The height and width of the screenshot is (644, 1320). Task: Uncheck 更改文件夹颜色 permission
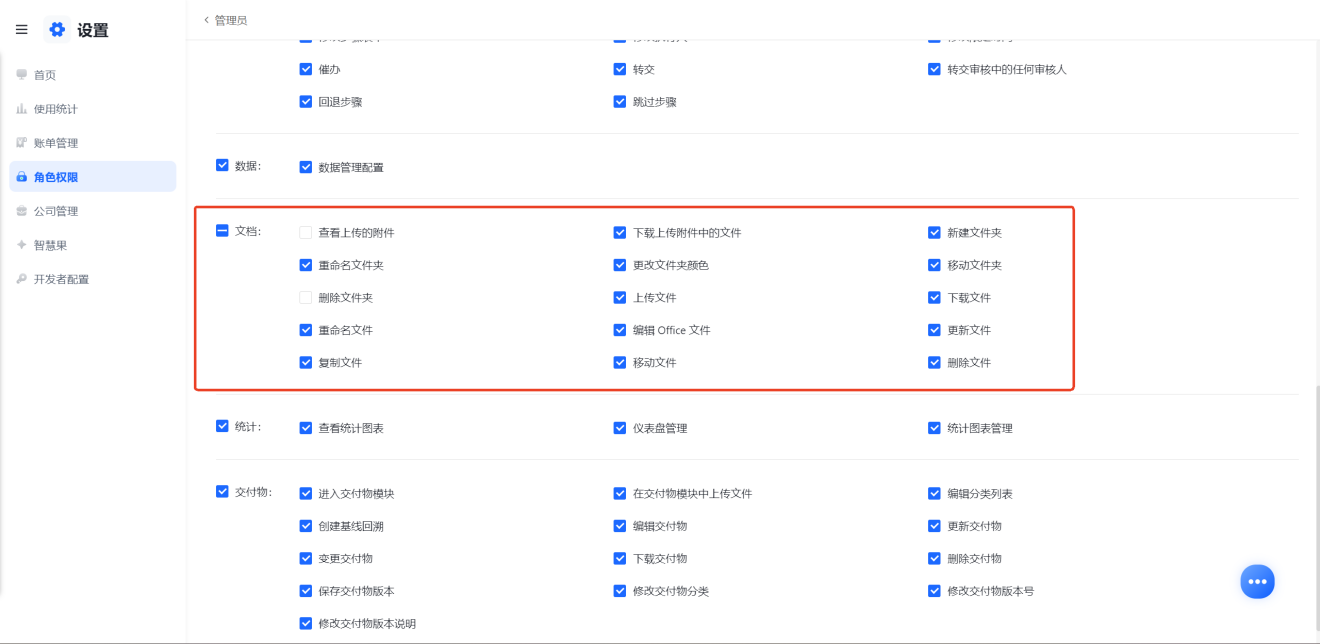click(x=620, y=265)
